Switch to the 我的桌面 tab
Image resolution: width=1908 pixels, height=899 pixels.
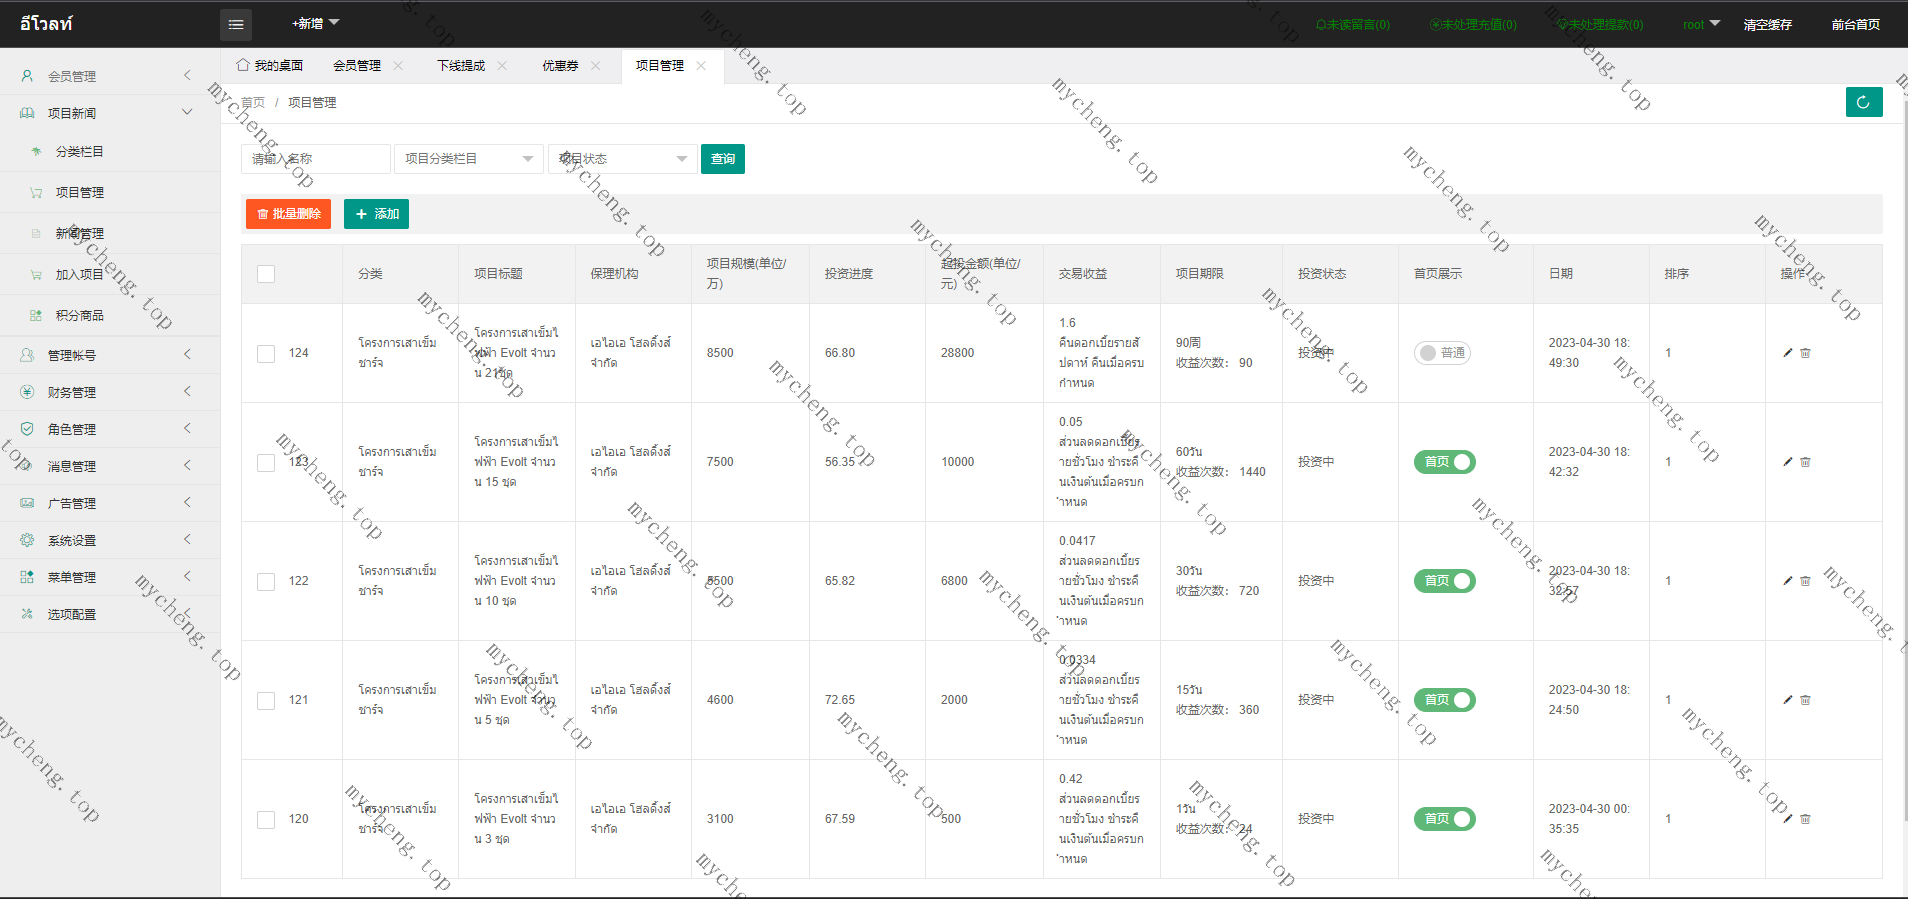pyautogui.click(x=270, y=66)
